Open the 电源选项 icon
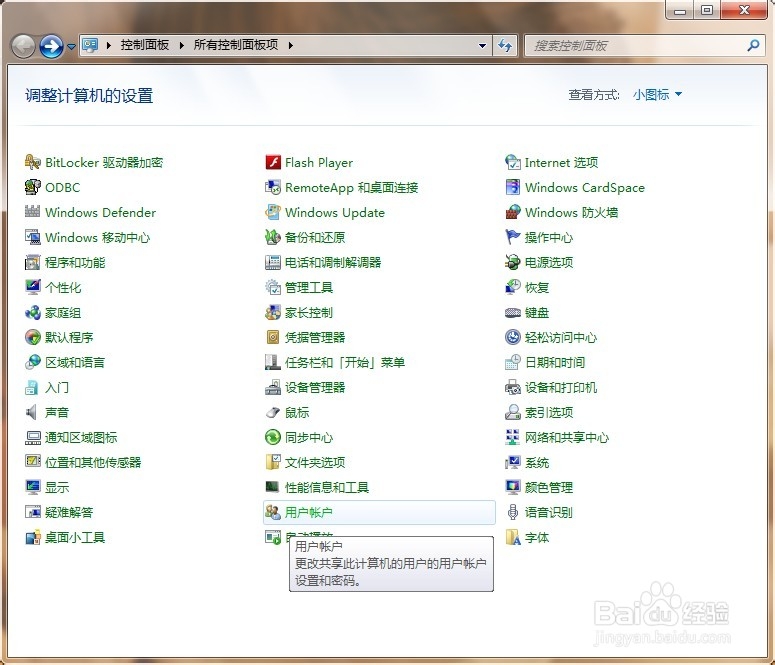Screen dimensions: 775x665 [x=513, y=262]
